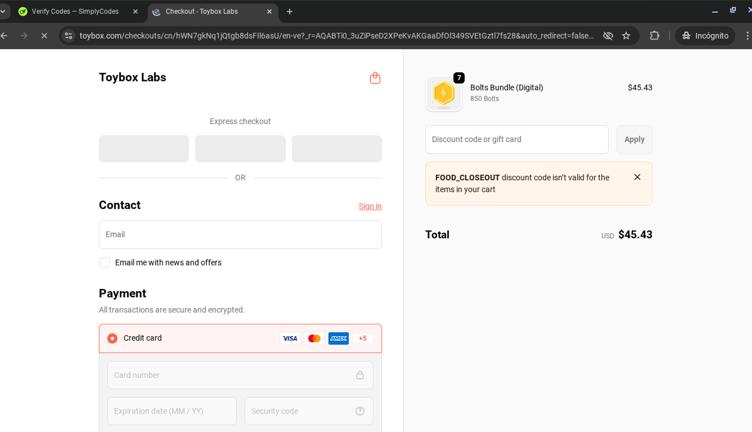
Task: Open the shopping bag cart icon
Action: tap(375, 78)
